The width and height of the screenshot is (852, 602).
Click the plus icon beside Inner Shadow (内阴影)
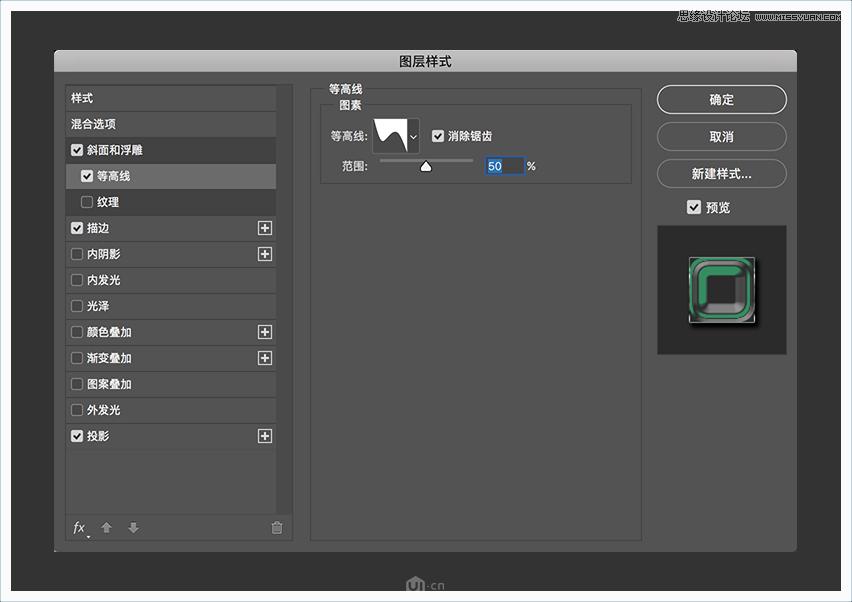click(265, 254)
